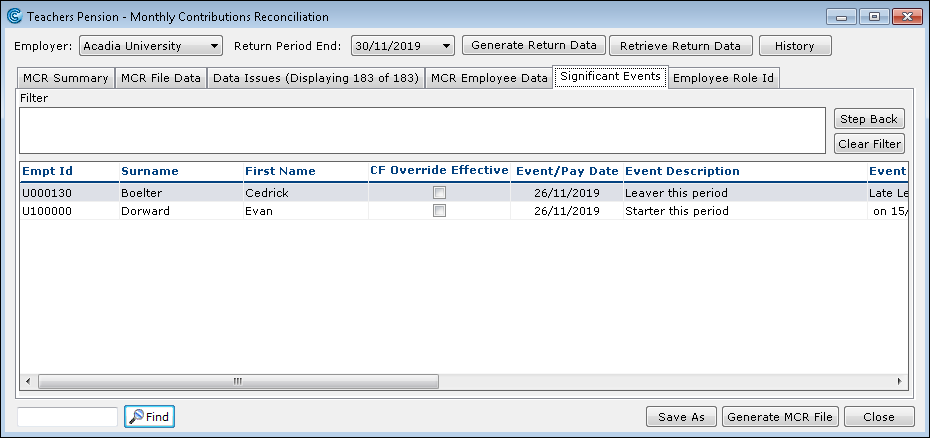Viewport: 930px width, 438px height.
Task: Switch to the MCR Summary tab
Action: click(x=66, y=78)
